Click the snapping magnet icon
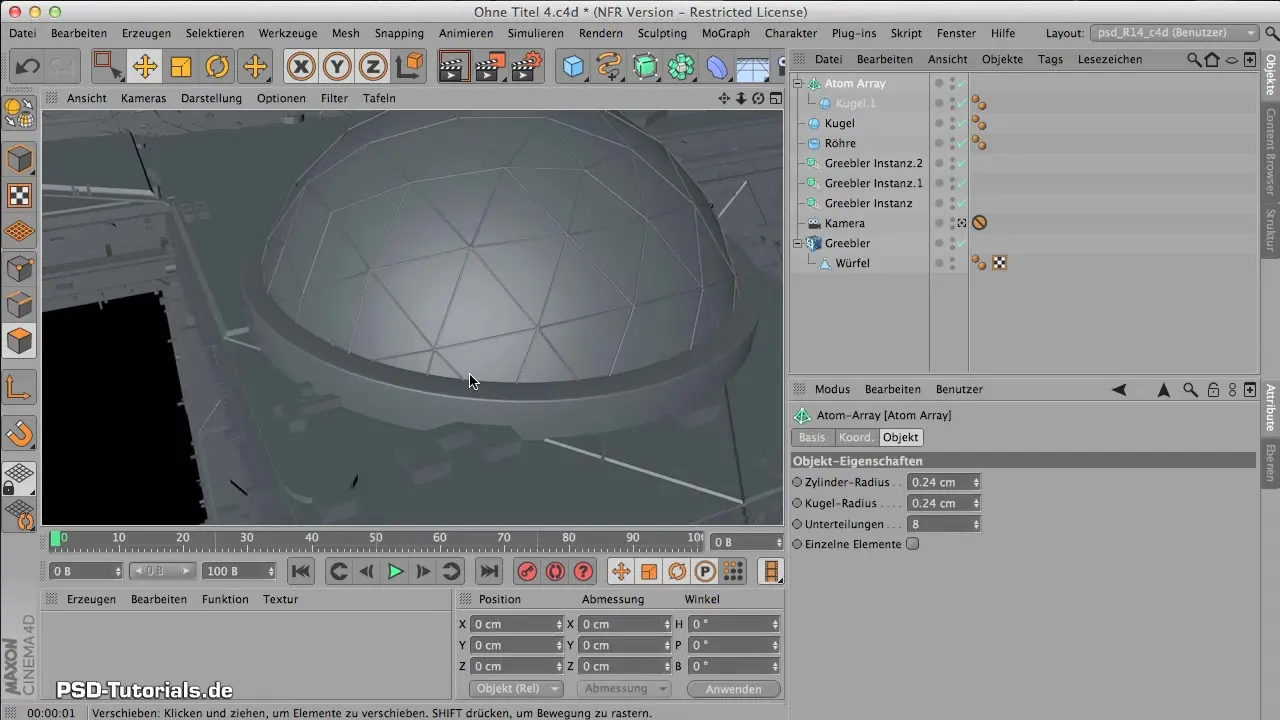This screenshot has height=720, width=1280. click(x=20, y=433)
